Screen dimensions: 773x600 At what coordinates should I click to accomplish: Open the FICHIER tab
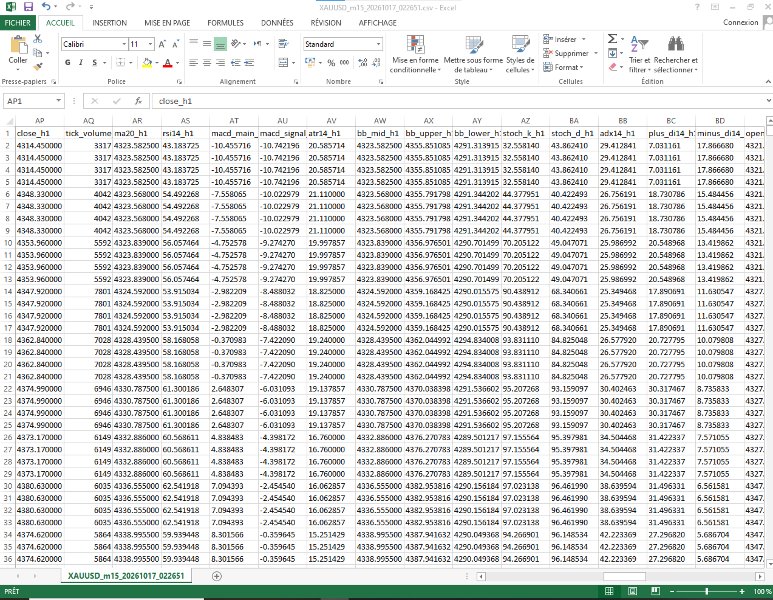click(x=18, y=23)
